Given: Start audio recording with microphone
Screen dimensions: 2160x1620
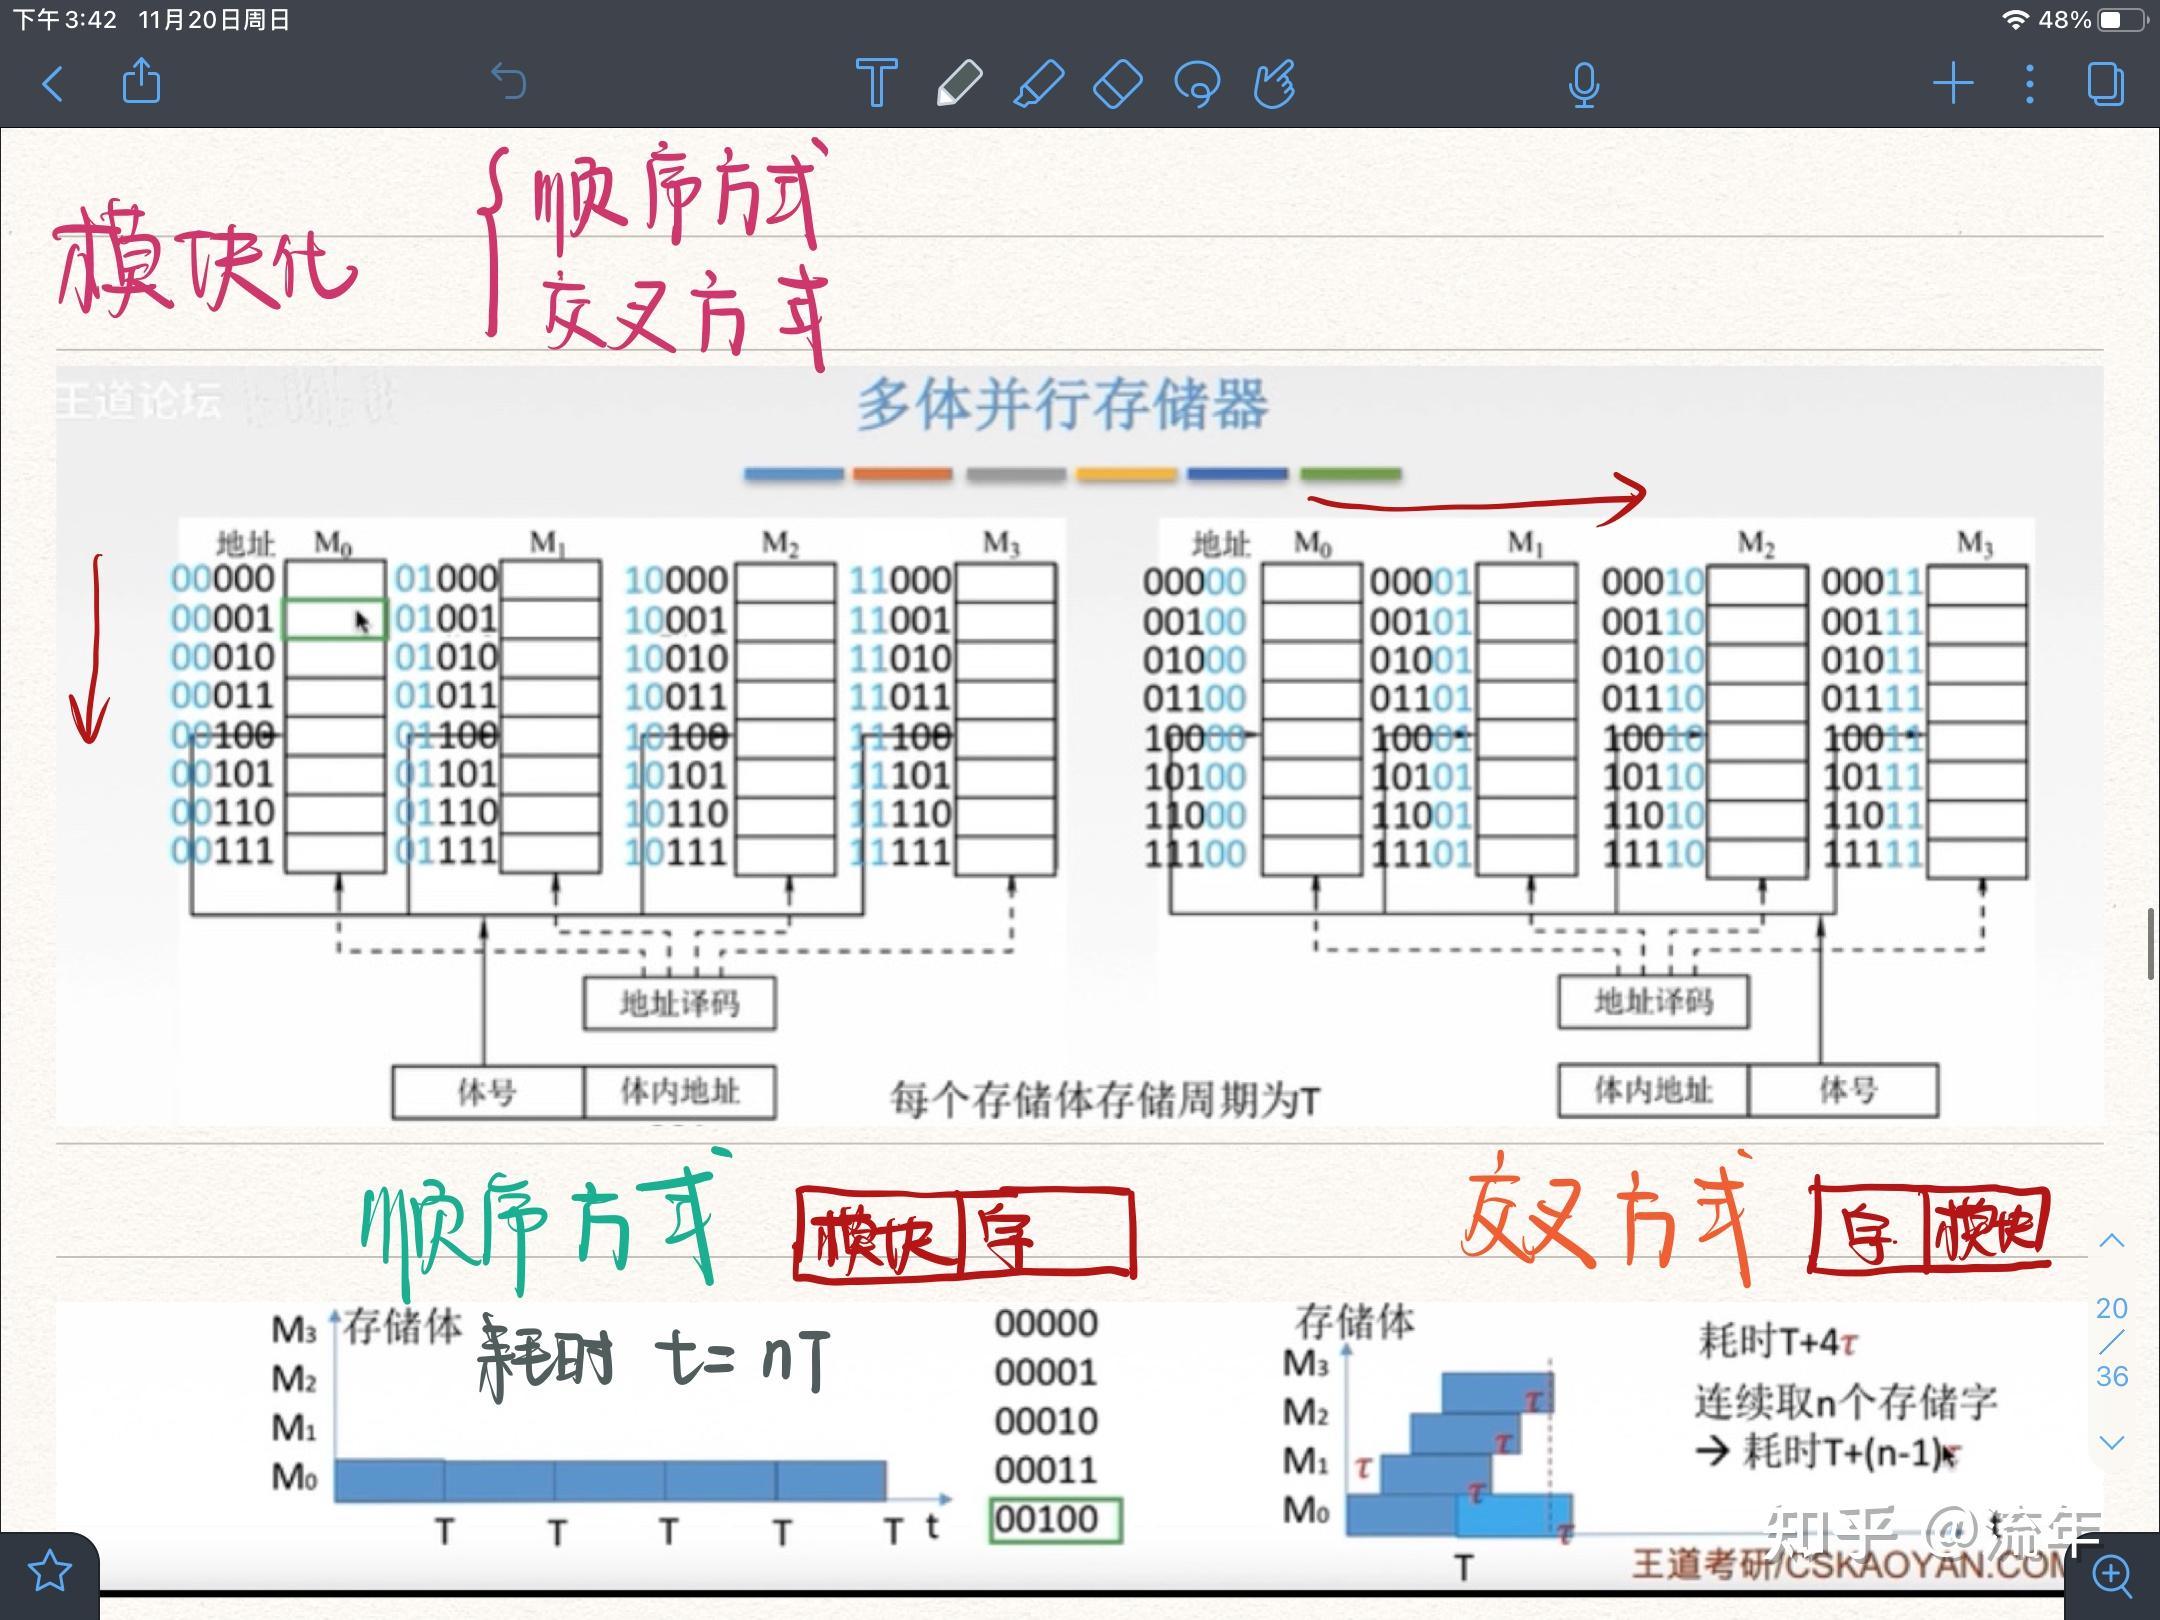Looking at the screenshot, I should (1584, 85).
